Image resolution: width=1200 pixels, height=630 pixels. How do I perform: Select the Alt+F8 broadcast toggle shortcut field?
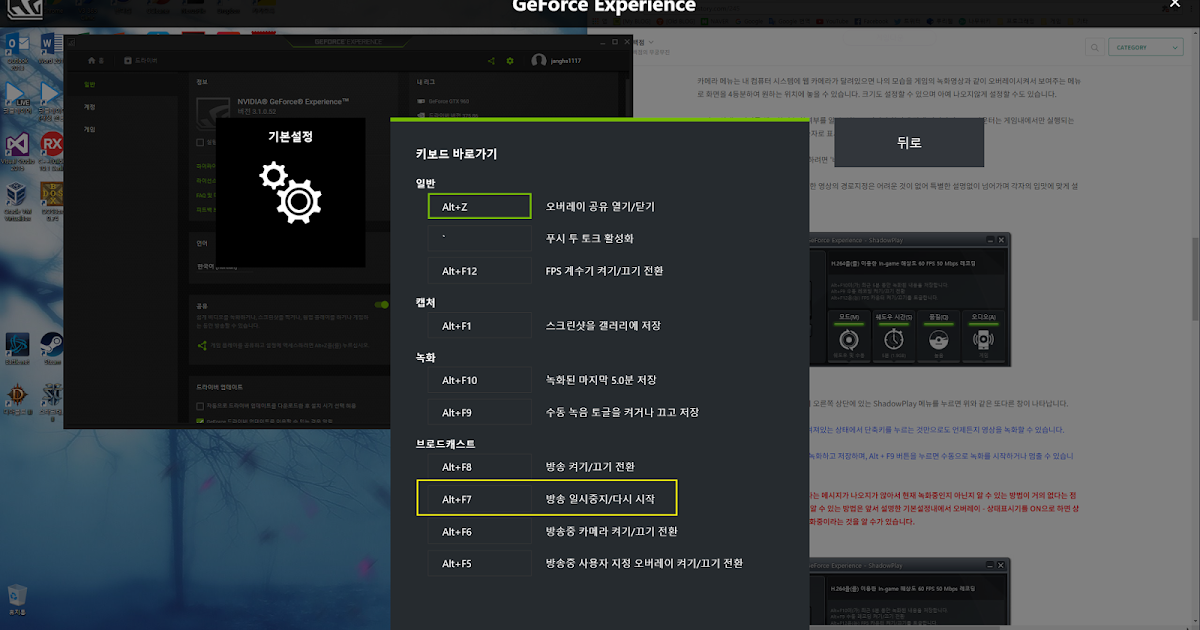click(479, 466)
